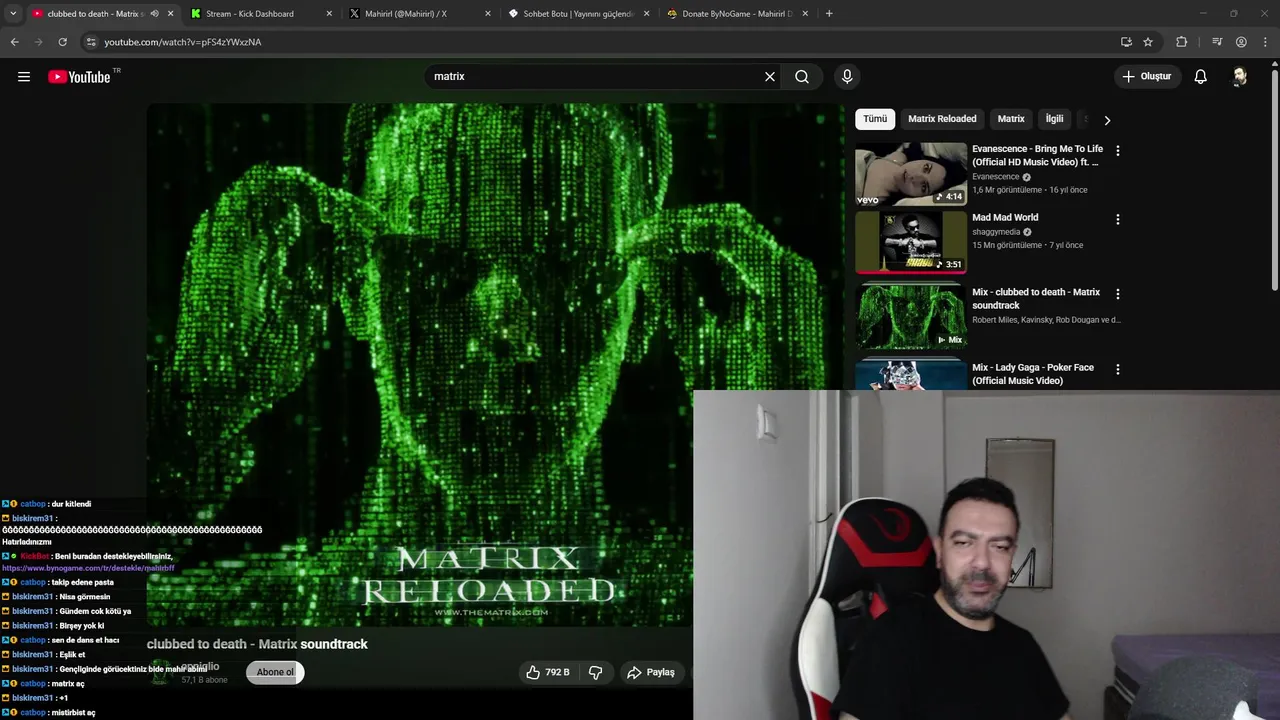
Task: Open Chrome profile icon in toolbar
Action: tap(1241, 42)
